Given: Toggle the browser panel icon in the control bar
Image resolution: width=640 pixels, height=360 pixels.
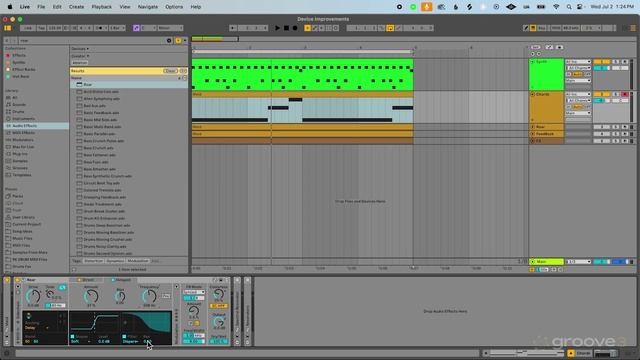Looking at the screenshot, I should (x=8, y=28).
